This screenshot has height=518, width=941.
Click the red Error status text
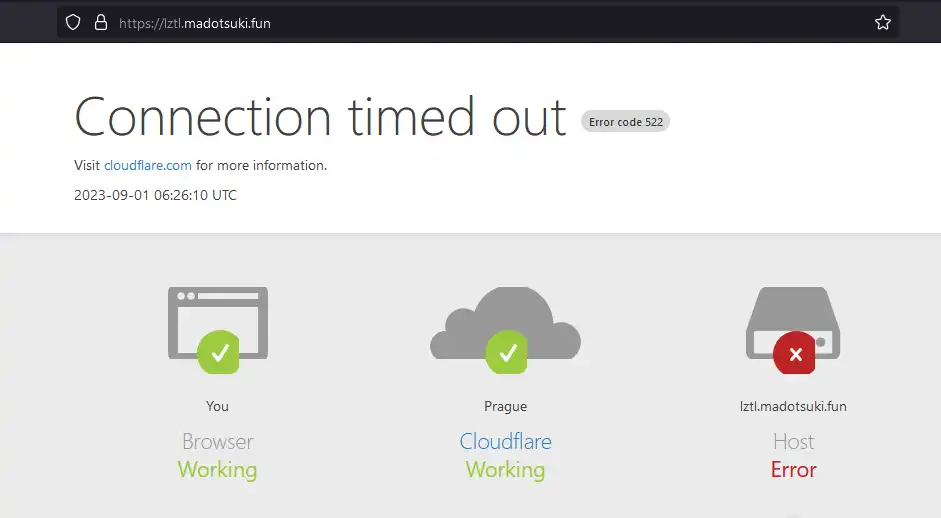point(793,469)
